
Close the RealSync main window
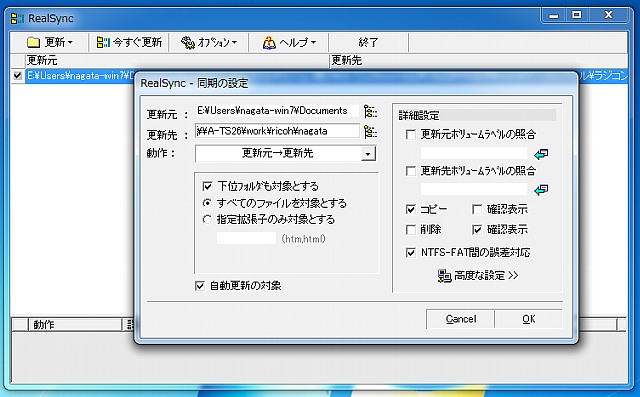[608, 16]
